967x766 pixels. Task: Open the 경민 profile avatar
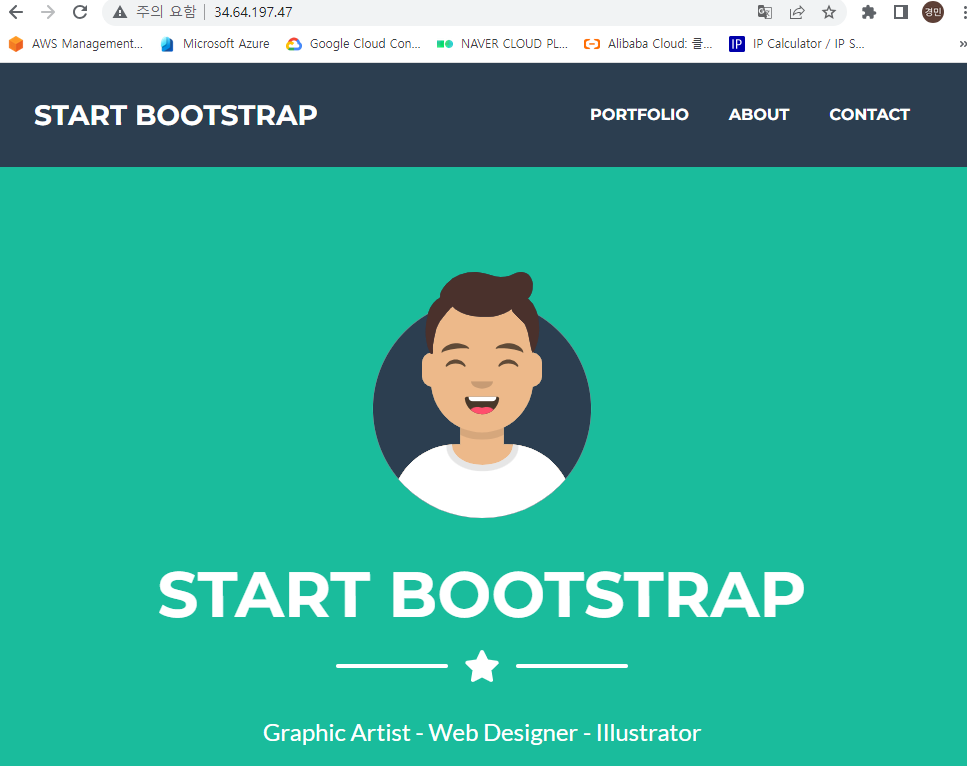tap(932, 12)
